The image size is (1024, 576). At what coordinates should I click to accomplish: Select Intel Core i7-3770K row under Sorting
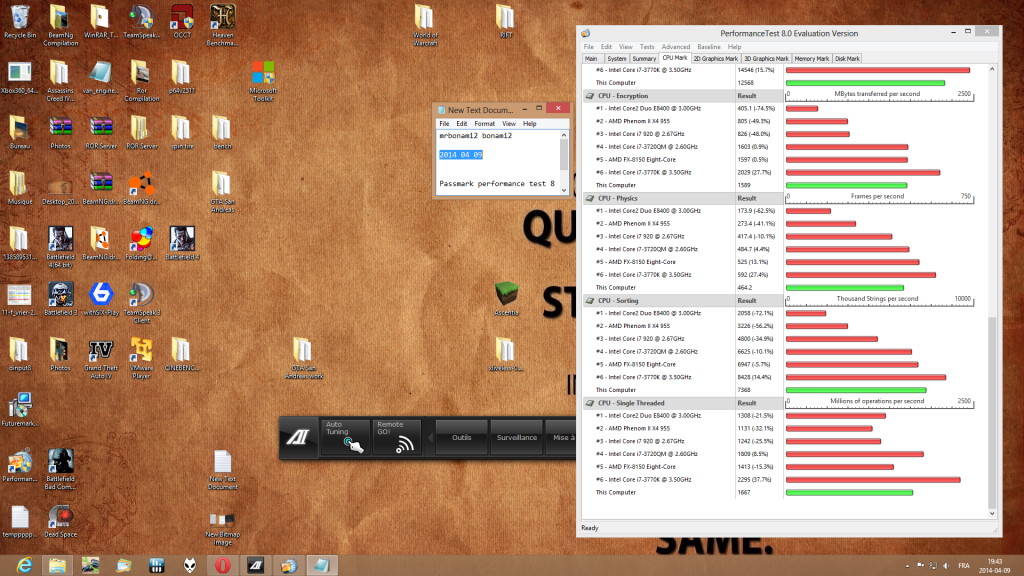pyautogui.click(x=682, y=377)
